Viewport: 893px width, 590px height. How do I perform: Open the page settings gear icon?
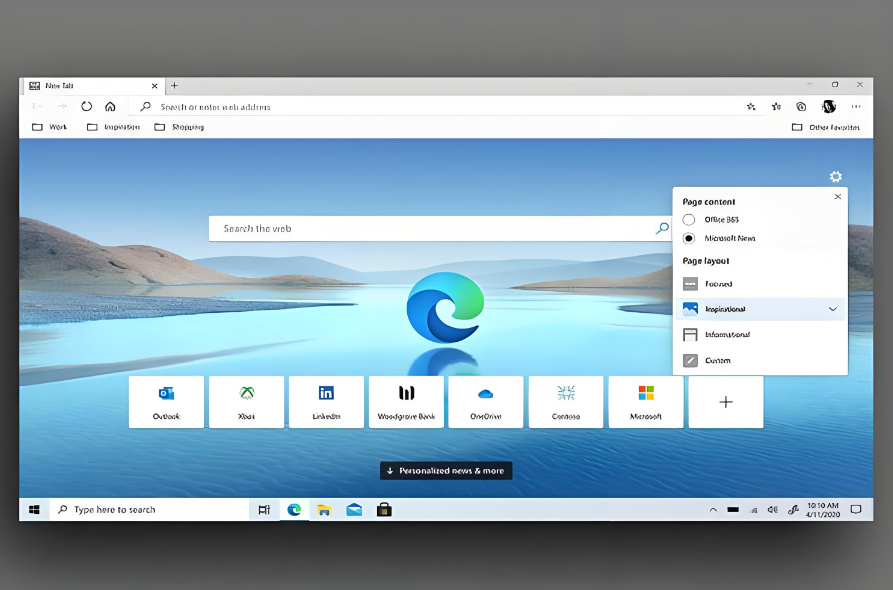pyautogui.click(x=835, y=177)
